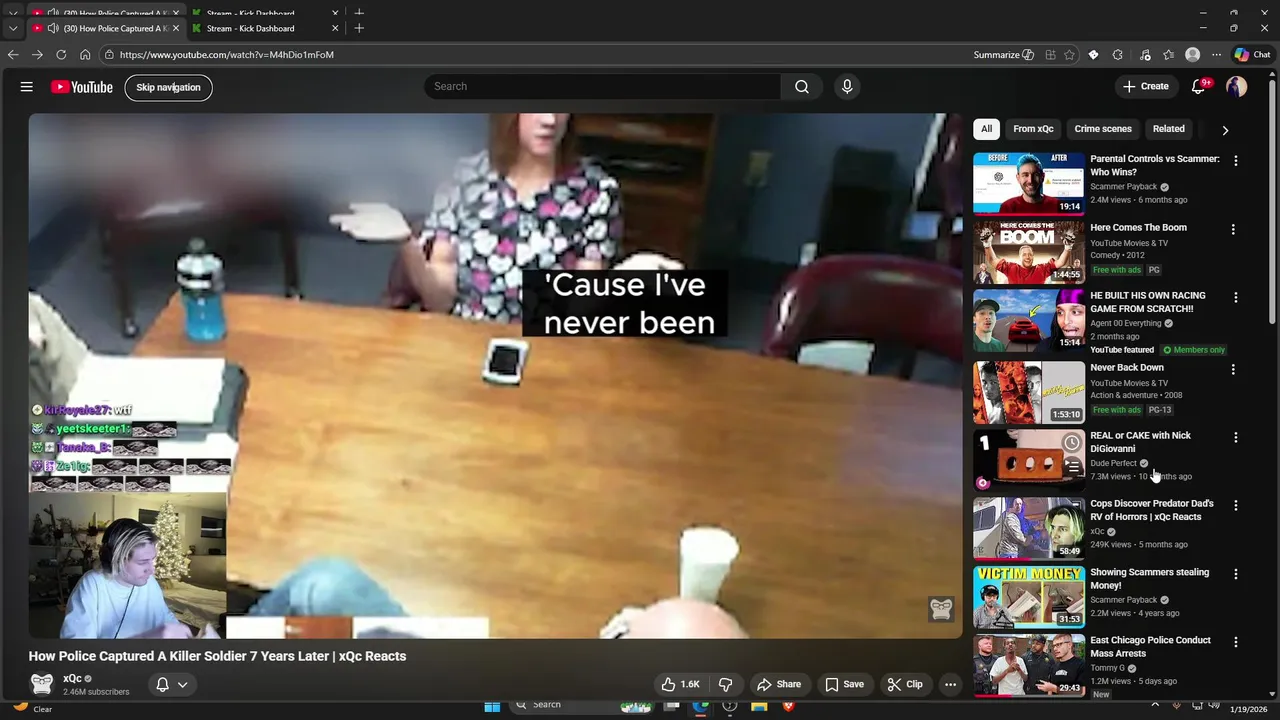Open the Copilot Chat button
This screenshot has width=1280, height=720.
[x=1252, y=55]
